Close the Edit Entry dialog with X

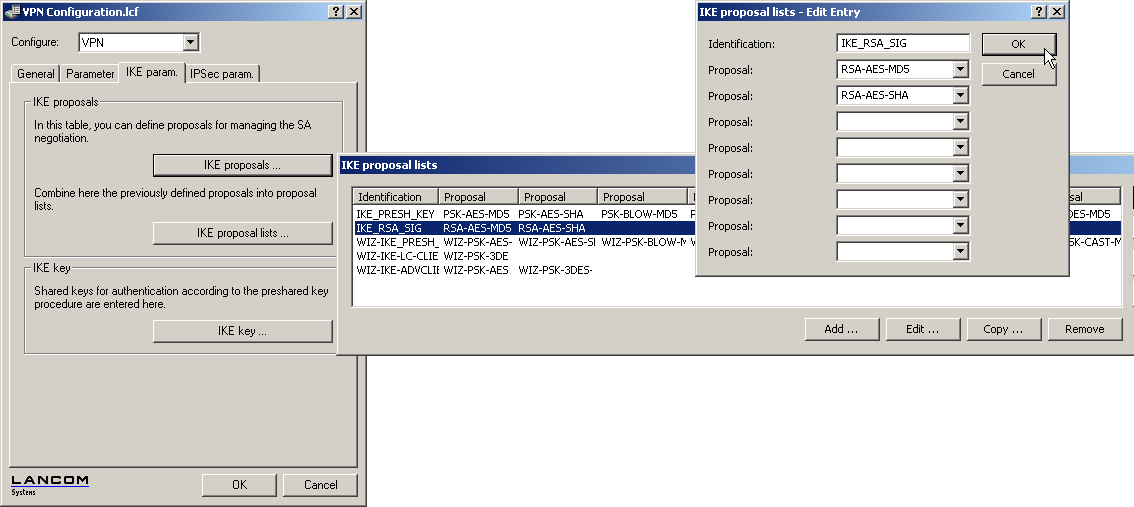click(1056, 11)
